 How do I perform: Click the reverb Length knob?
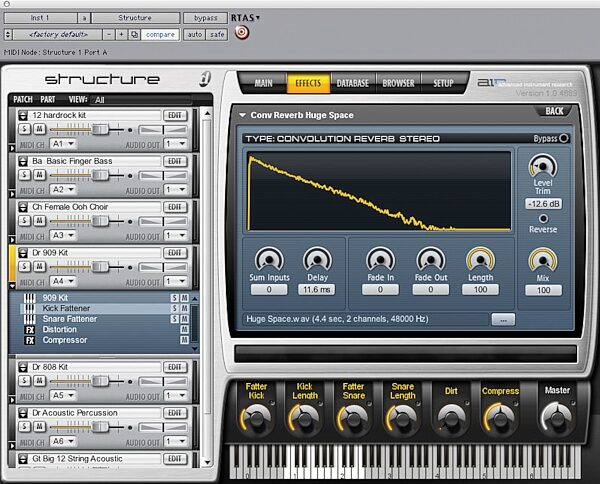(x=480, y=260)
